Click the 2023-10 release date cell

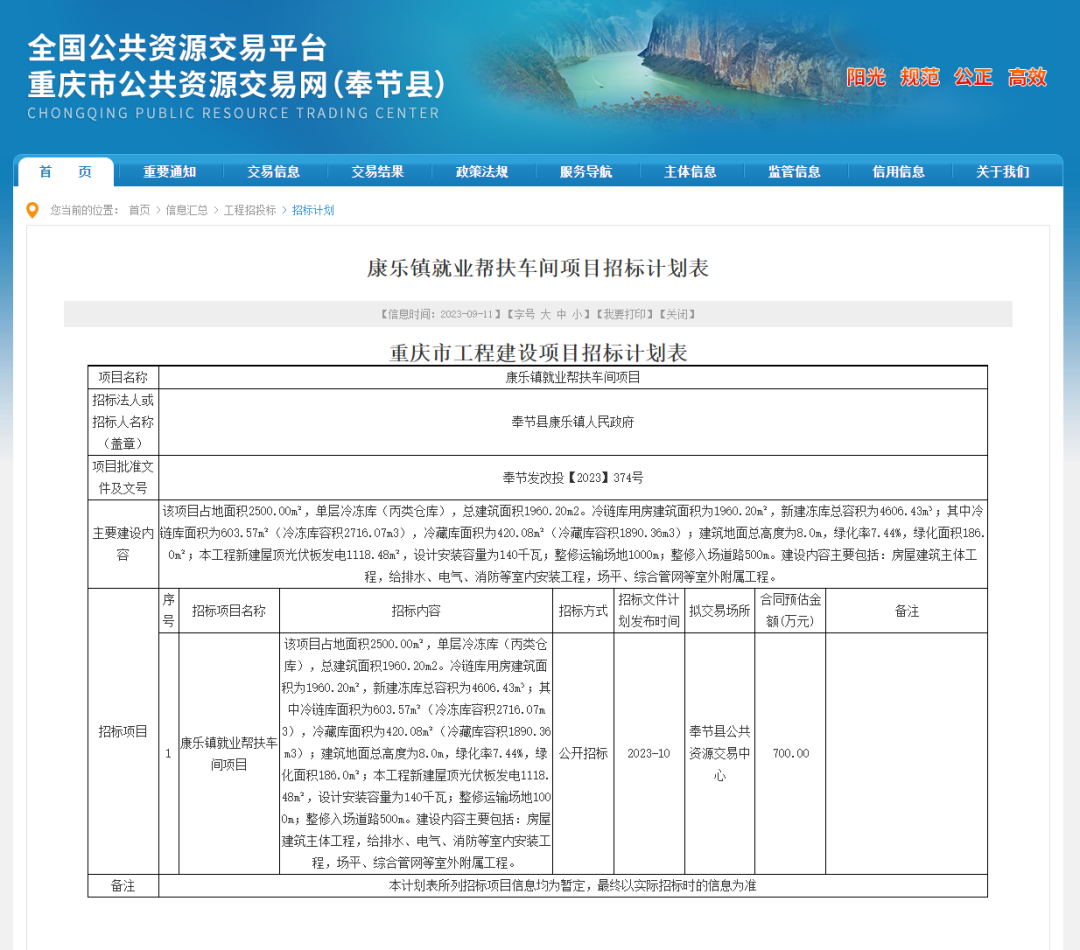(x=649, y=753)
